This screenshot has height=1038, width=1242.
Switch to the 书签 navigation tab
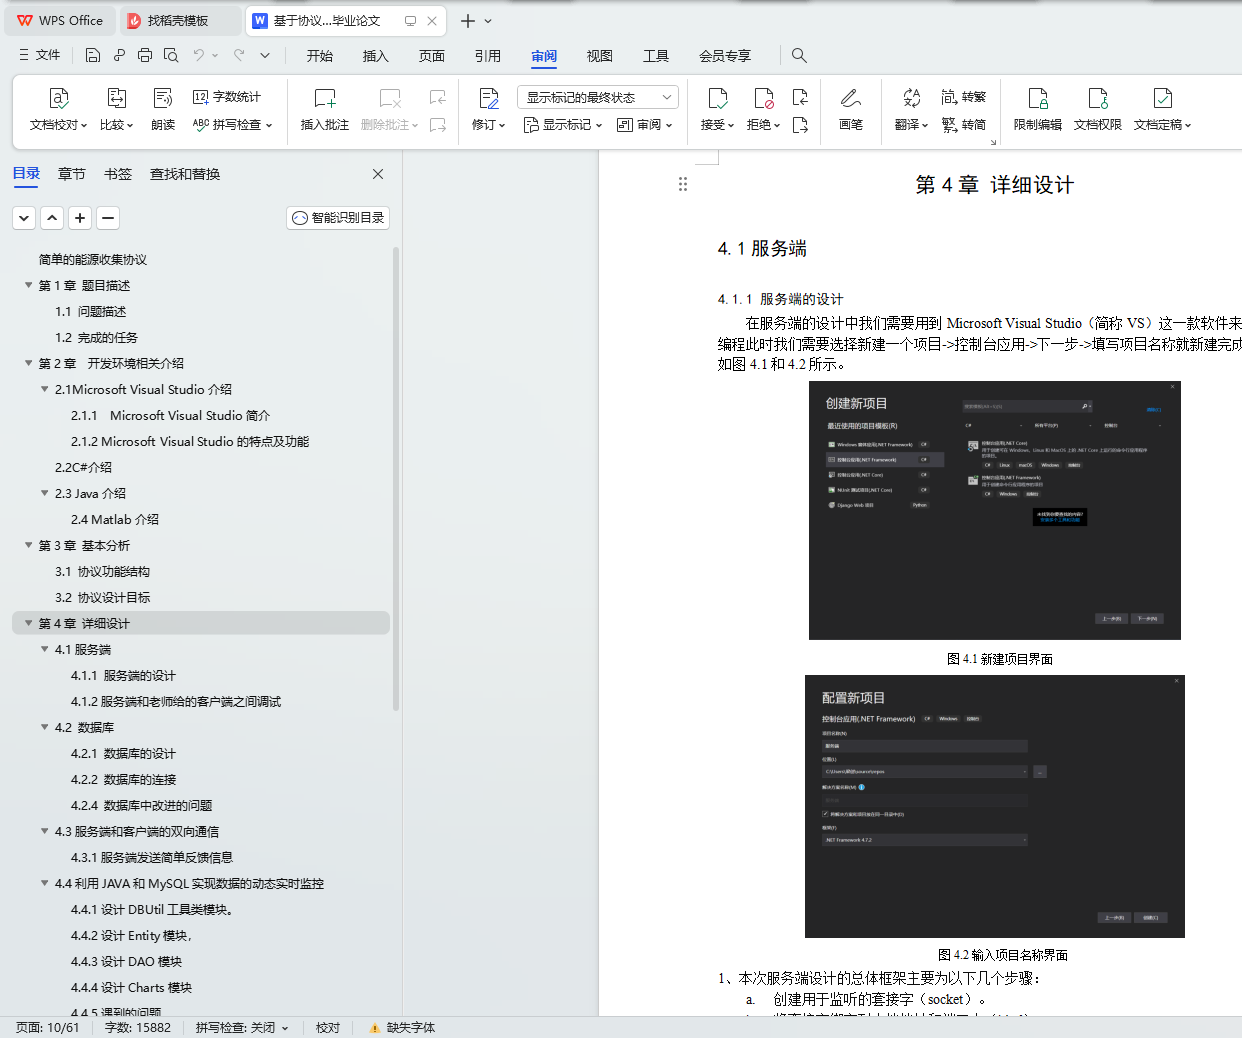(118, 174)
